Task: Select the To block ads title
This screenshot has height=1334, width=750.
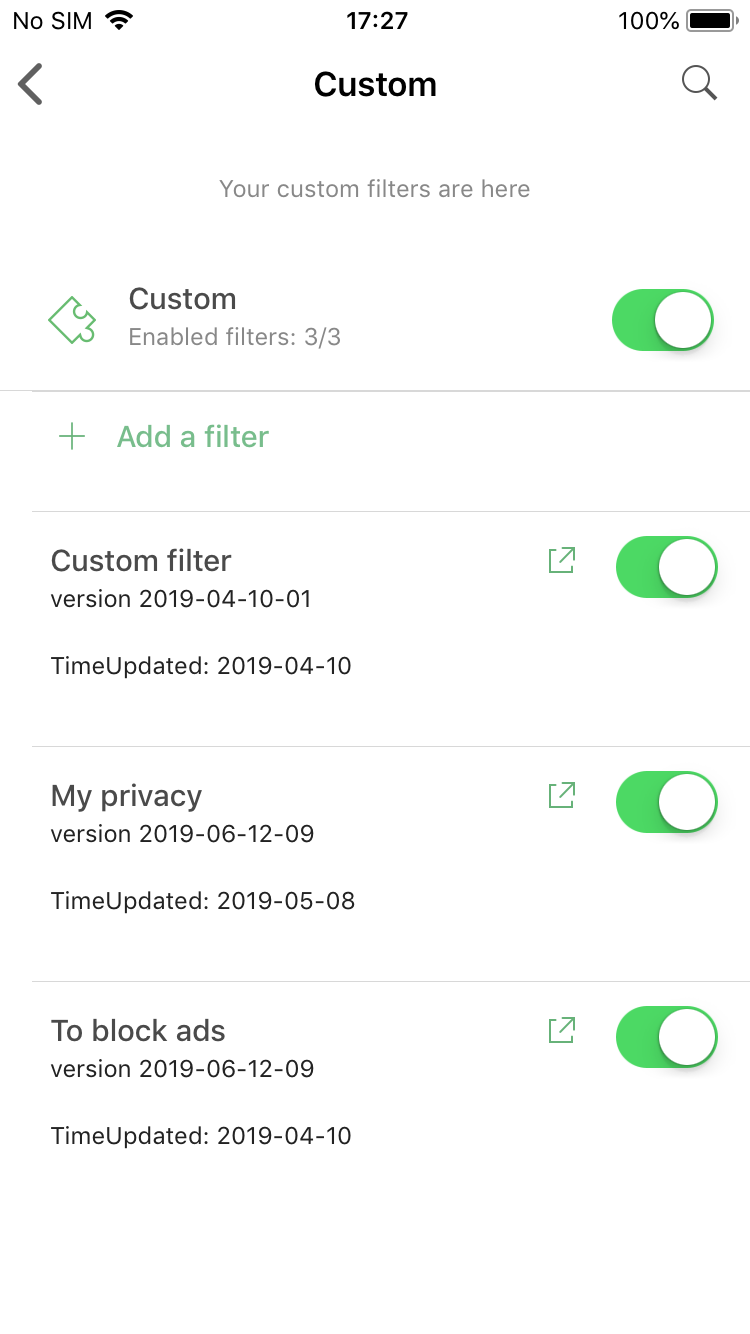Action: click(x=138, y=1031)
